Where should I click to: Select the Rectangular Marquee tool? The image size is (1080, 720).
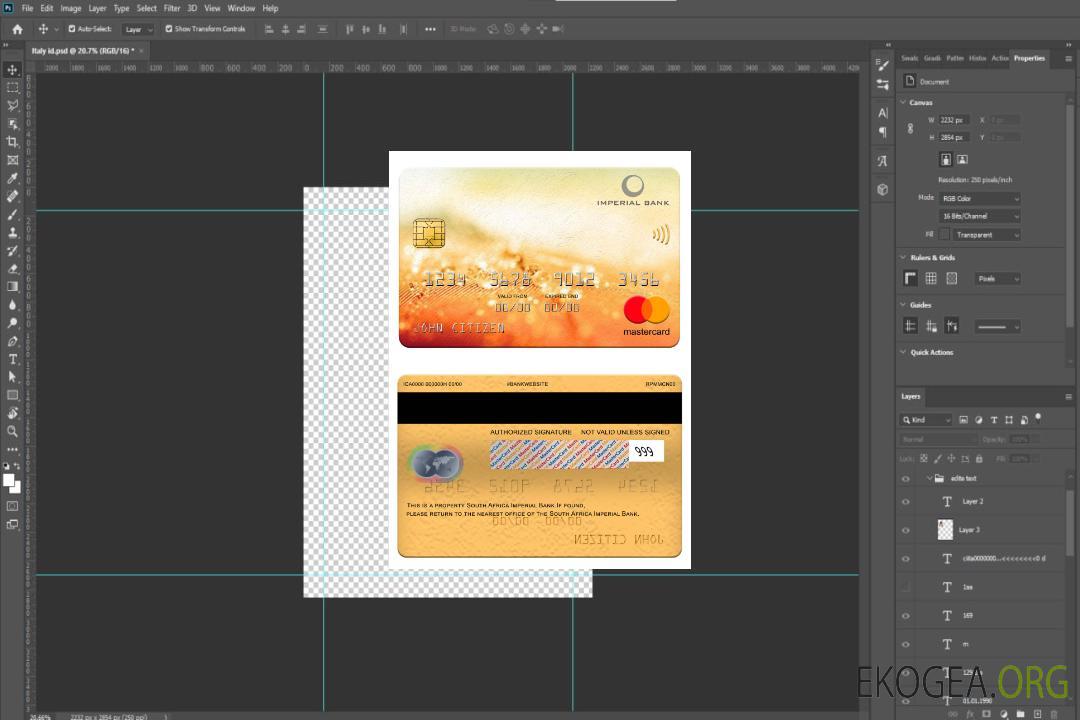[12, 88]
